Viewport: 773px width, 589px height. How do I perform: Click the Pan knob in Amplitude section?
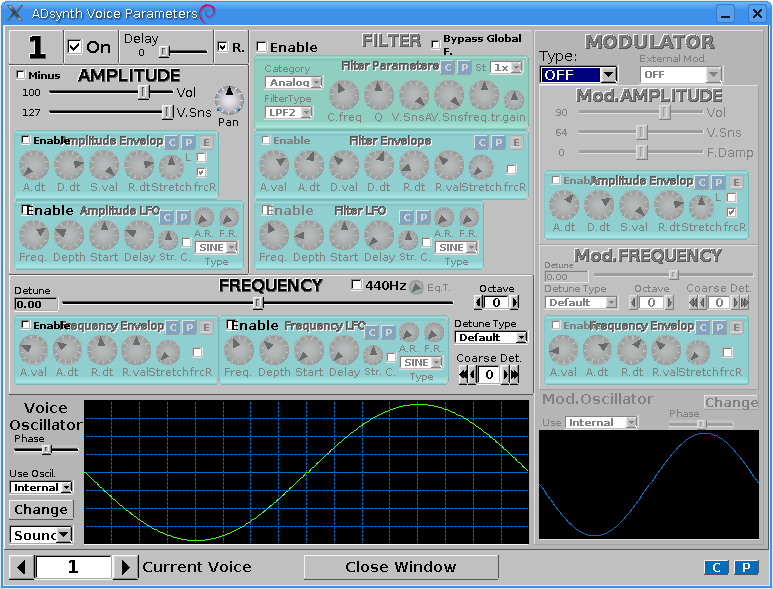coord(229,100)
